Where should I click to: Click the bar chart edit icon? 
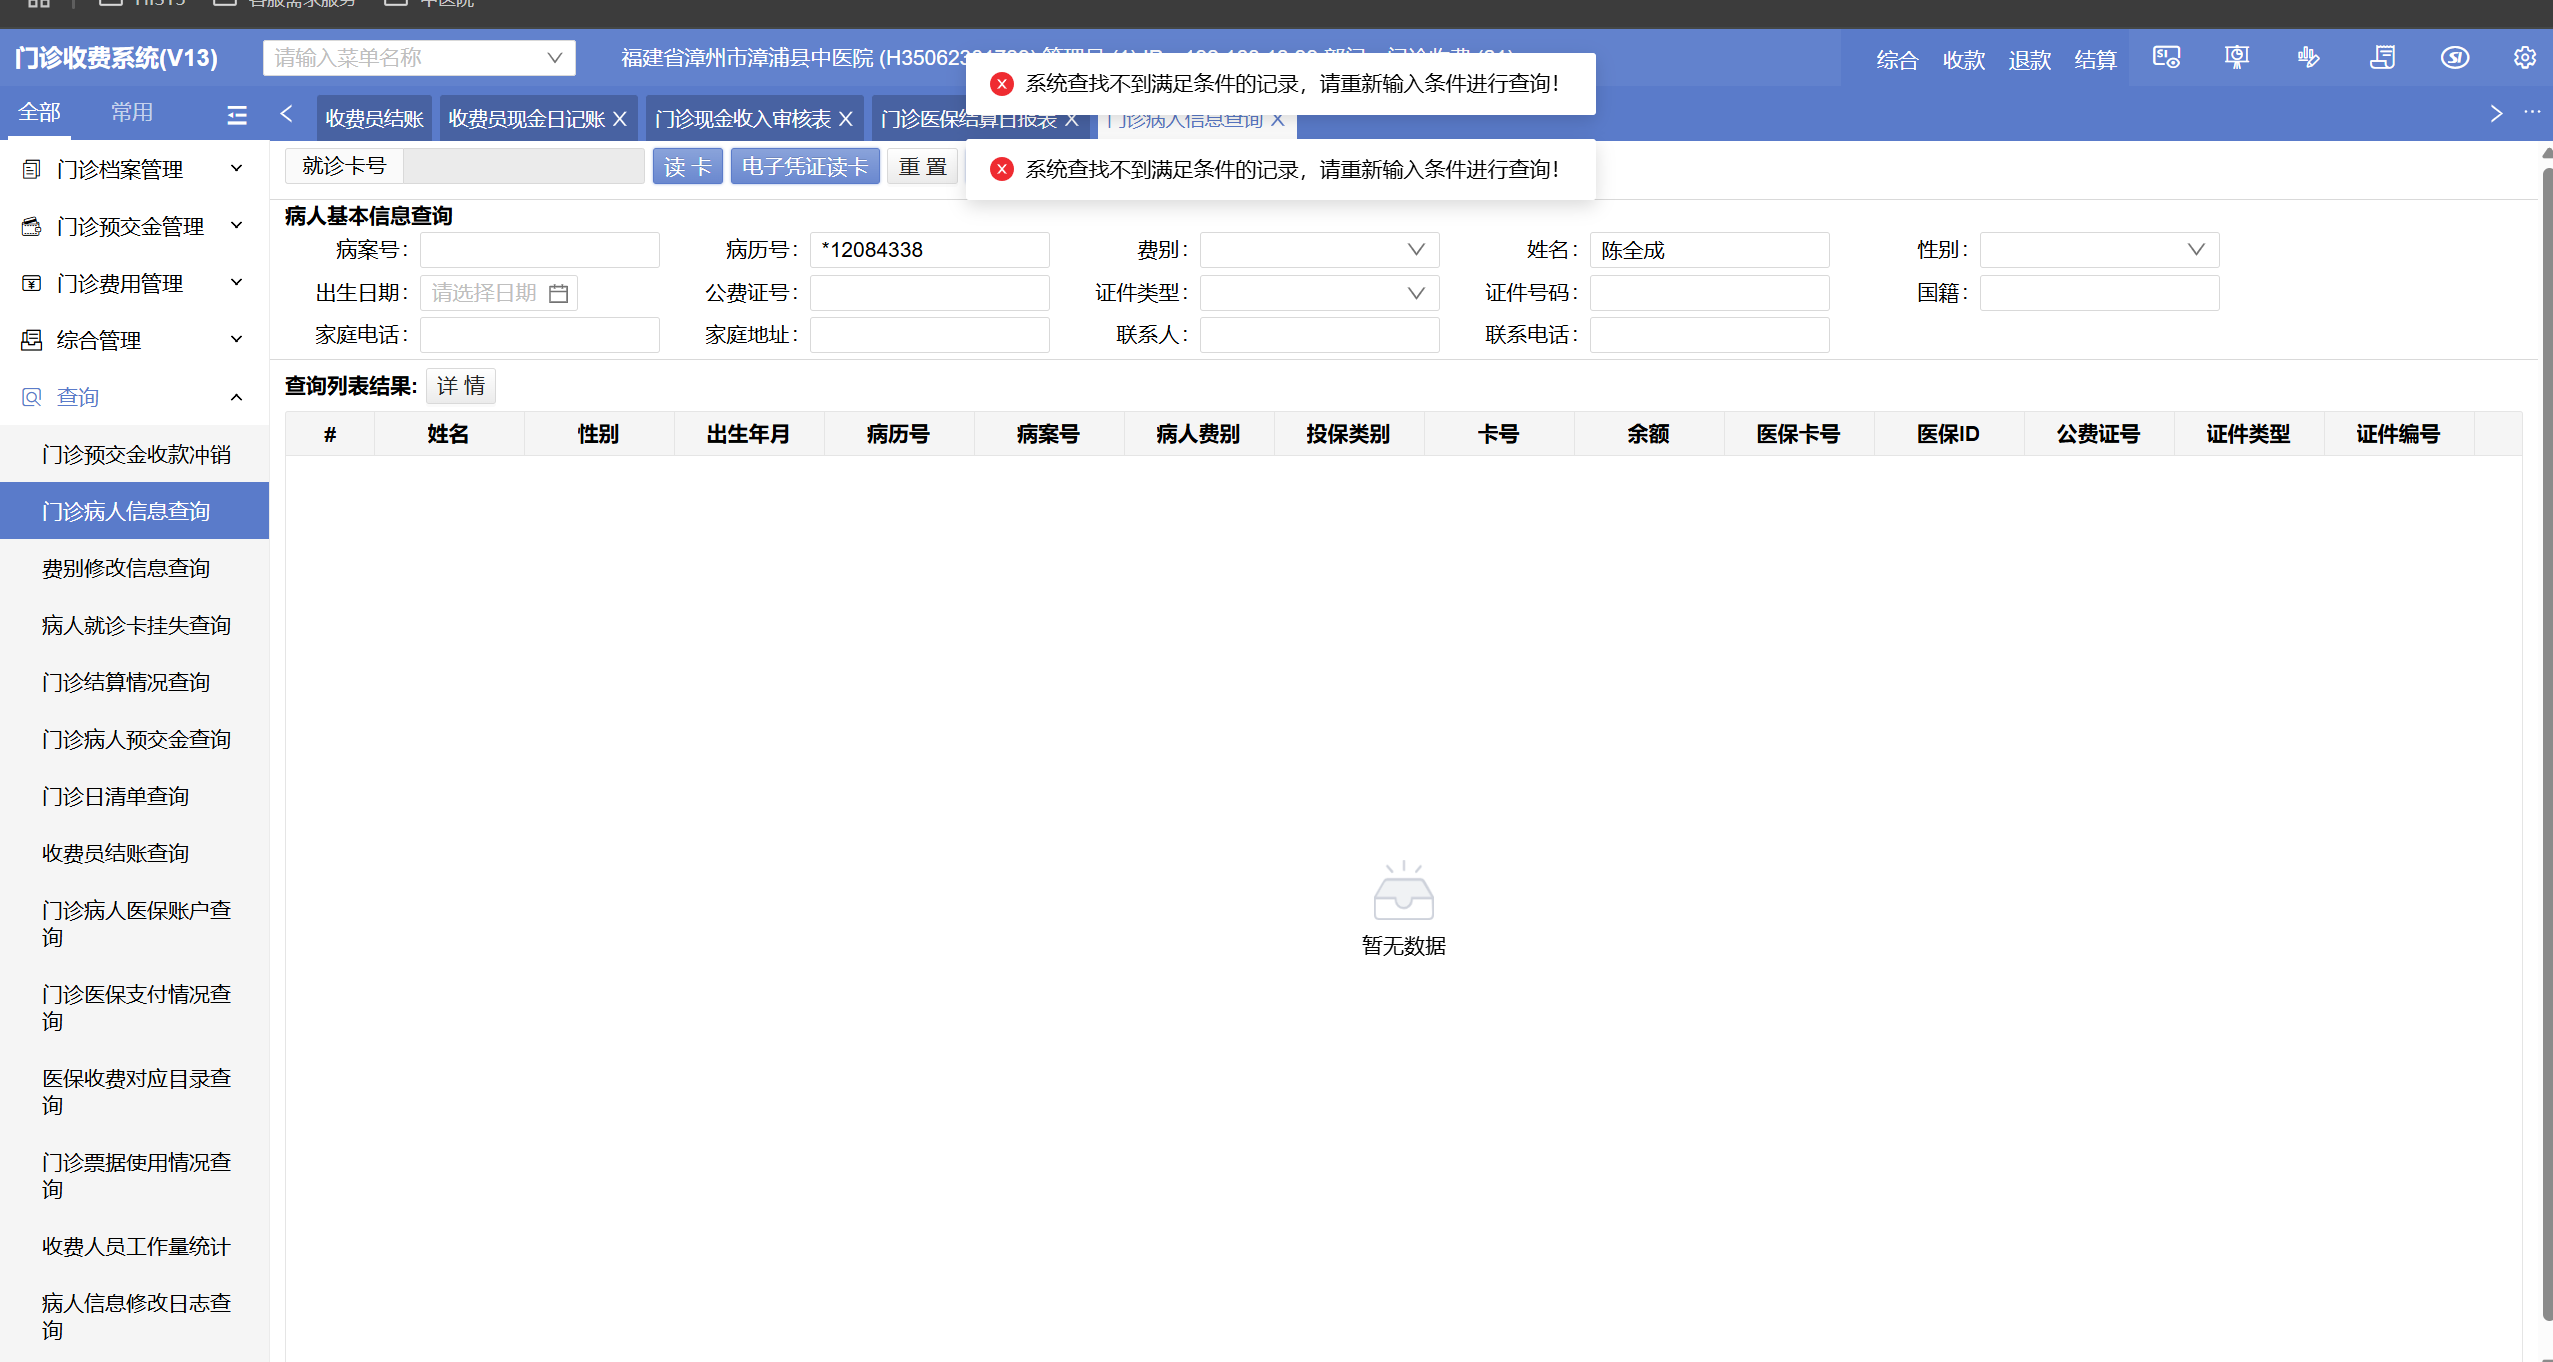pyautogui.click(x=2308, y=58)
